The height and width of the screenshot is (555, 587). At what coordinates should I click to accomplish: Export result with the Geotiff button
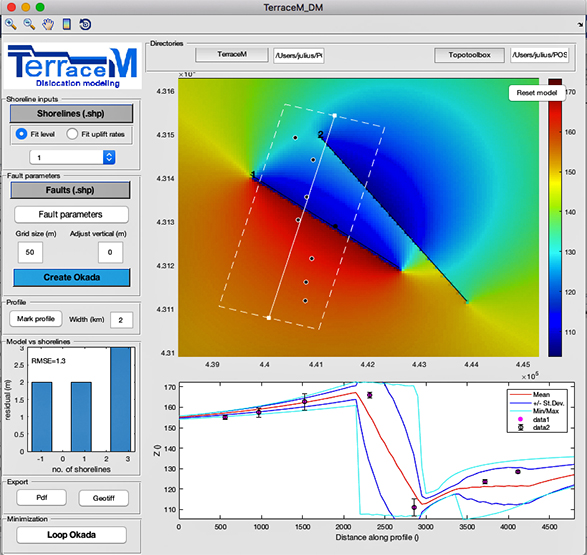click(104, 498)
